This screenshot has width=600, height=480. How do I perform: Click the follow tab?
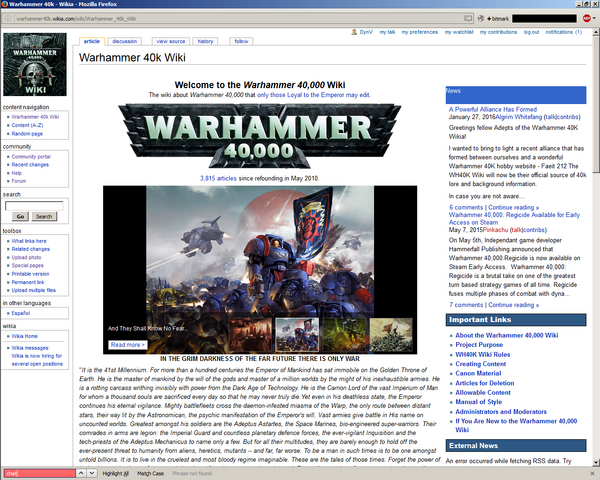[x=241, y=41]
